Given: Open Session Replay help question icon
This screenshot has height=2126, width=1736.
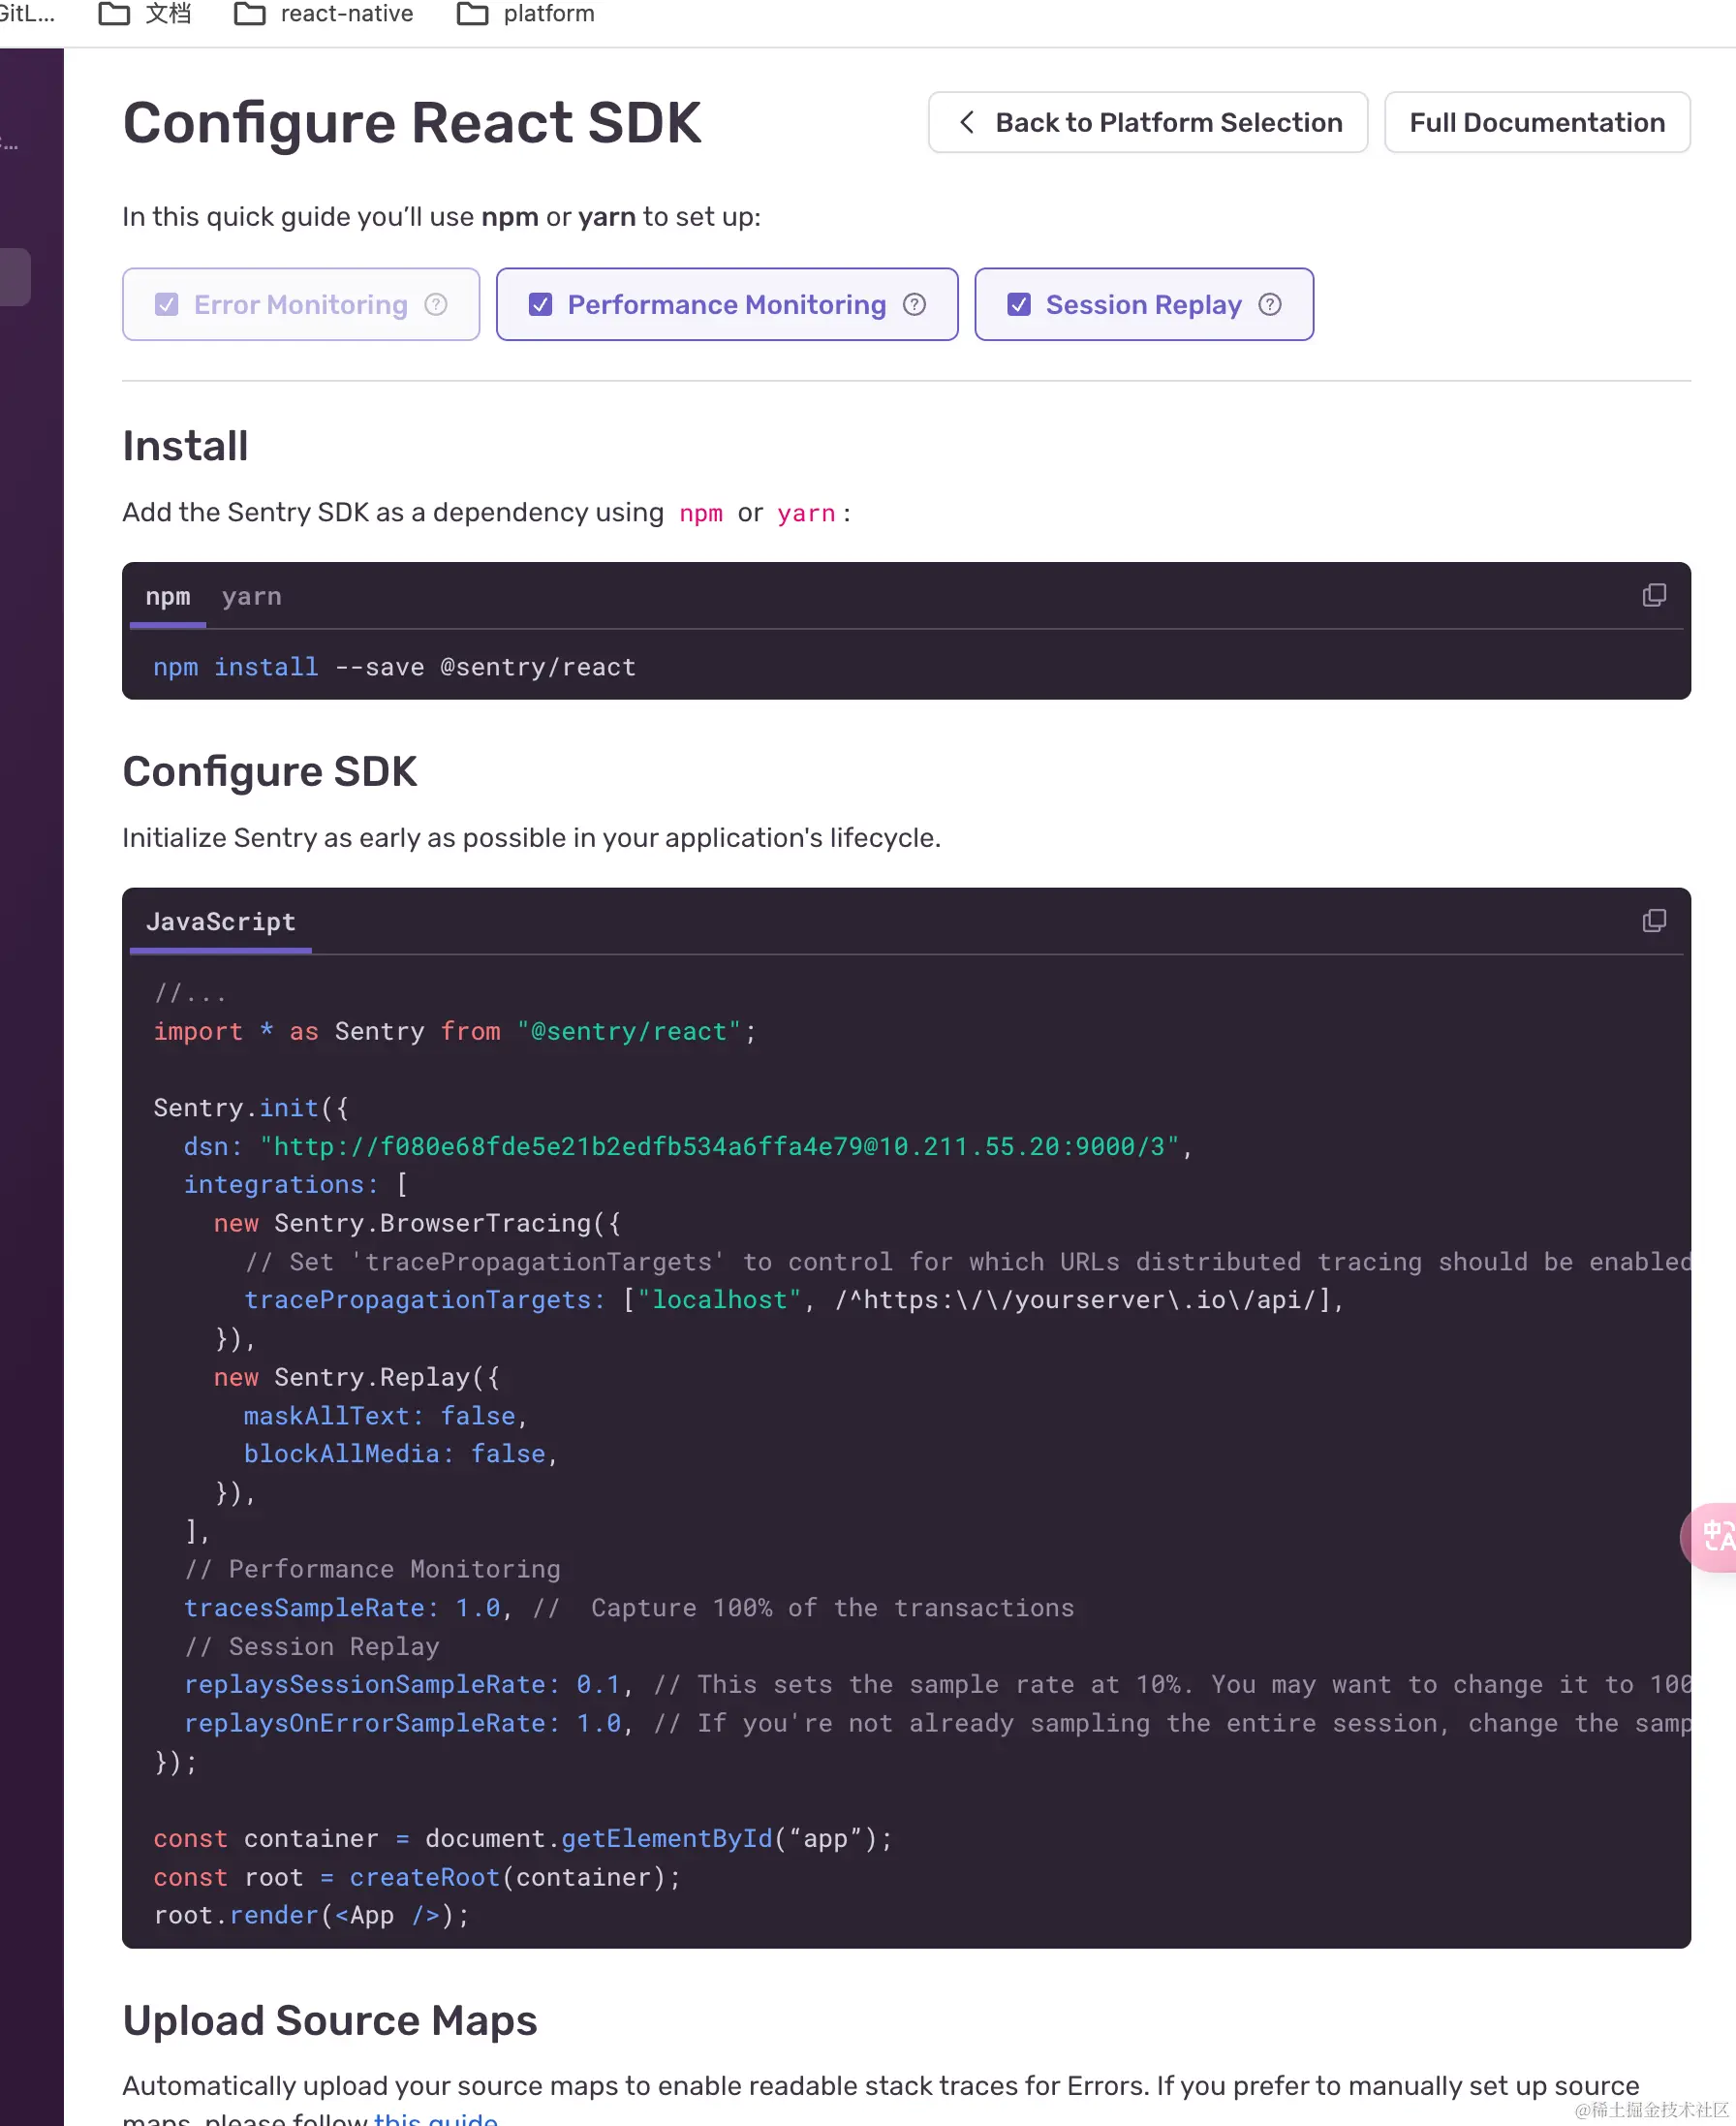Looking at the screenshot, I should point(1270,304).
